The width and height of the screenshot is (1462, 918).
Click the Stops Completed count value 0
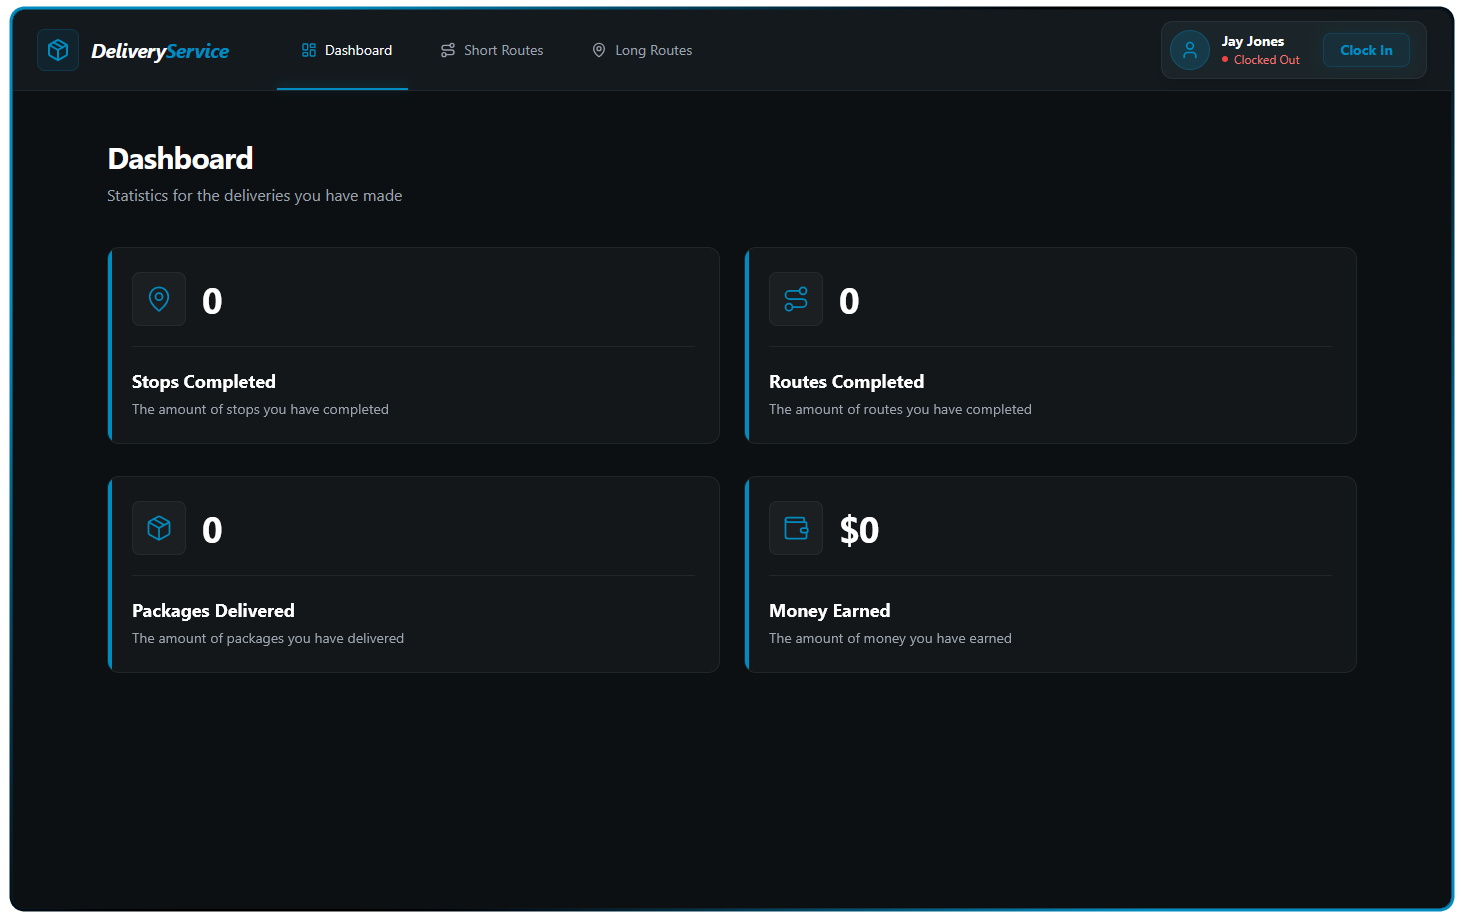(x=212, y=301)
